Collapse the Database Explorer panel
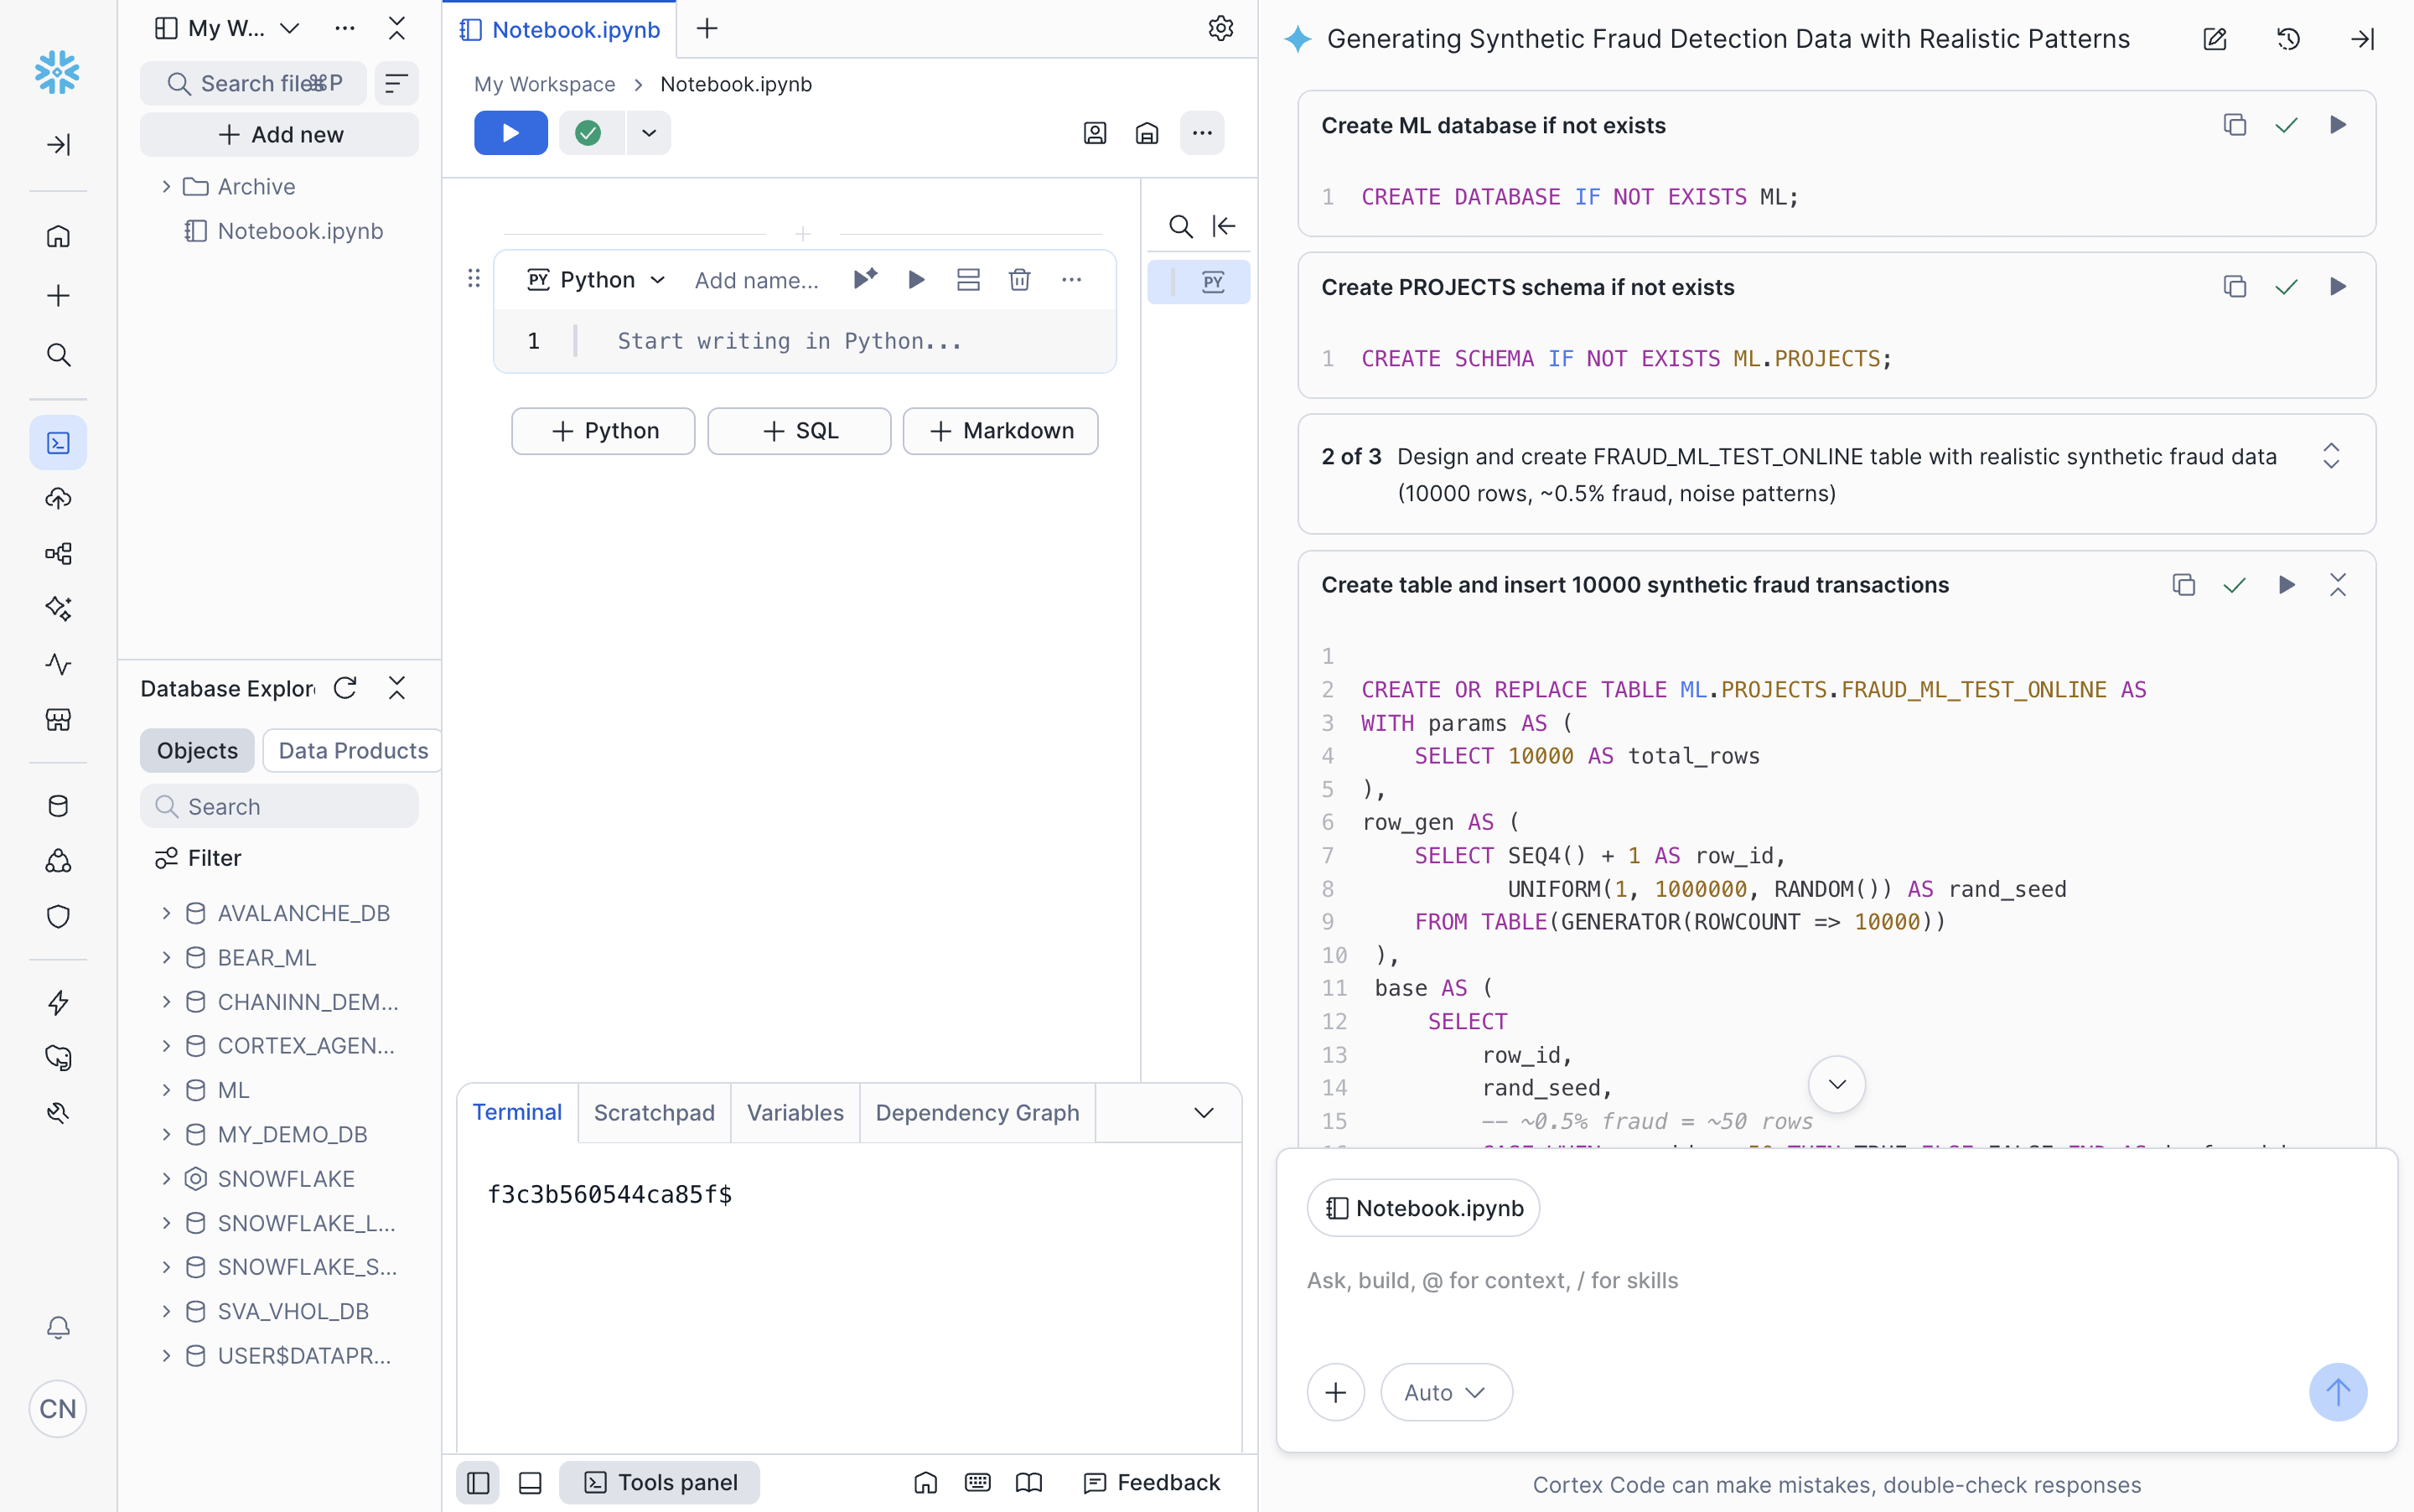 [x=396, y=688]
